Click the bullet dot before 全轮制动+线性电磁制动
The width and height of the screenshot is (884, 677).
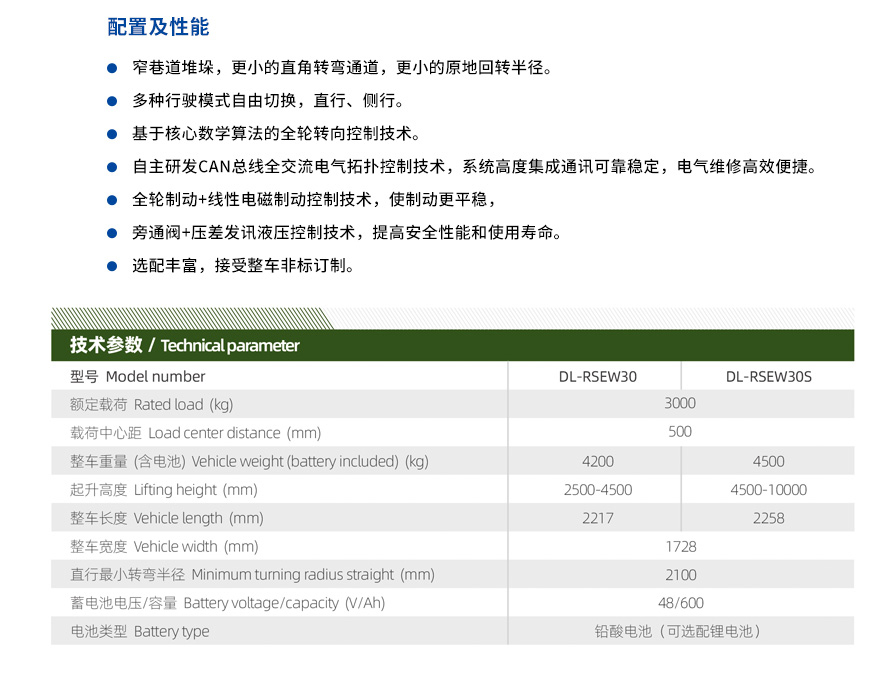click(112, 200)
